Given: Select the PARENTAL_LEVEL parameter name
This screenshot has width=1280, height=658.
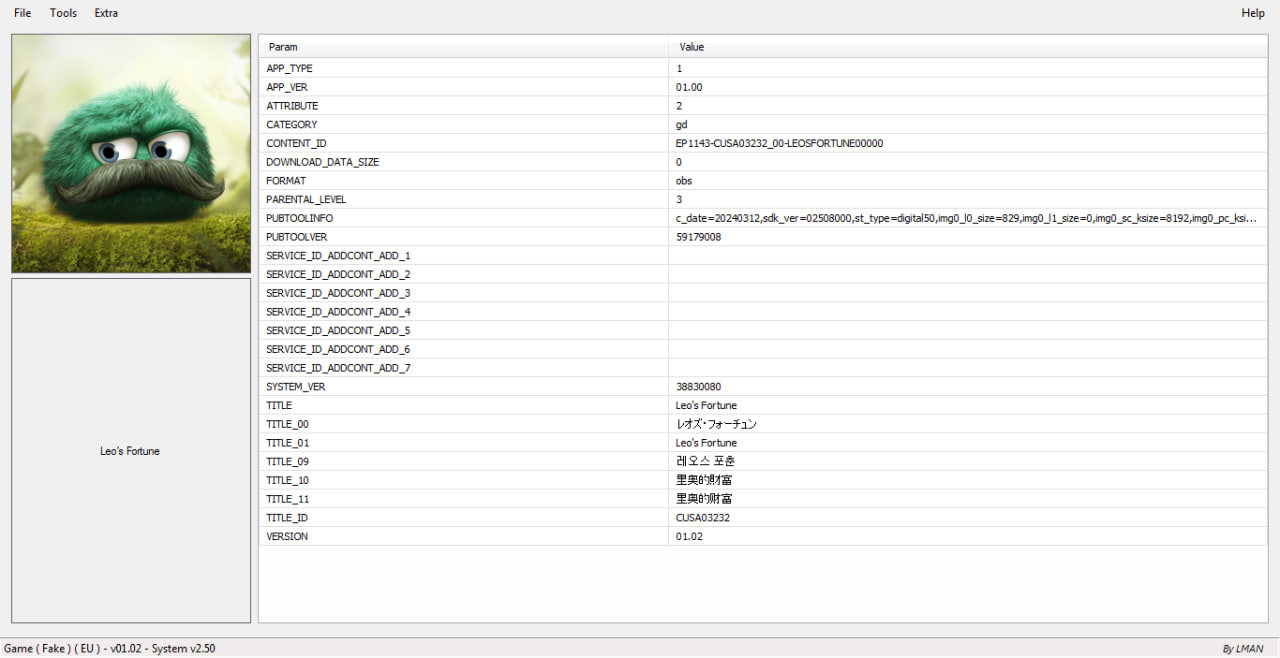Looking at the screenshot, I should (306, 200).
